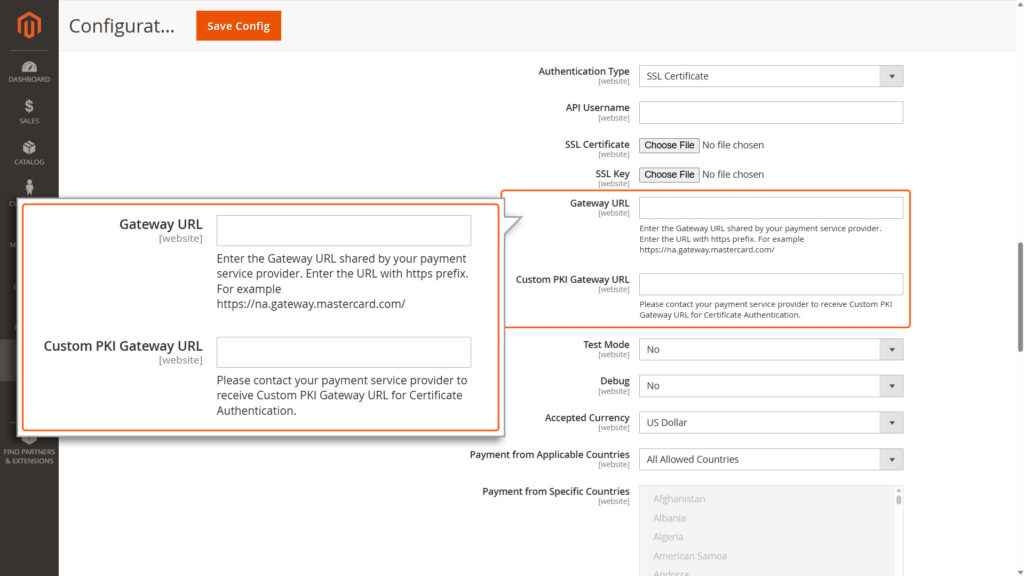This screenshot has width=1024, height=576.
Task: Open the Debug dropdown
Action: (770, 385)
